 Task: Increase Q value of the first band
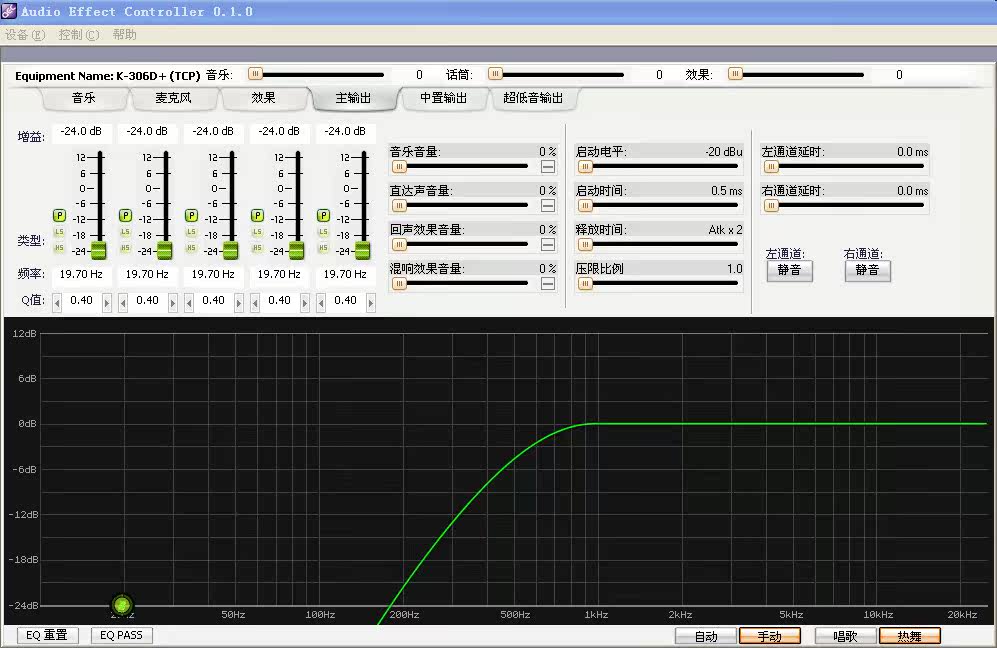107,301
